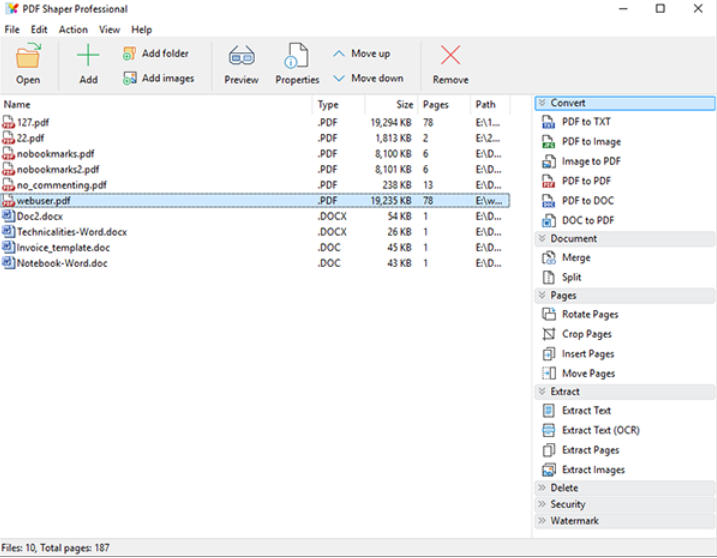Click the green plus Add icon
Viewport: 717px width, 558px height.
(88, 58)
